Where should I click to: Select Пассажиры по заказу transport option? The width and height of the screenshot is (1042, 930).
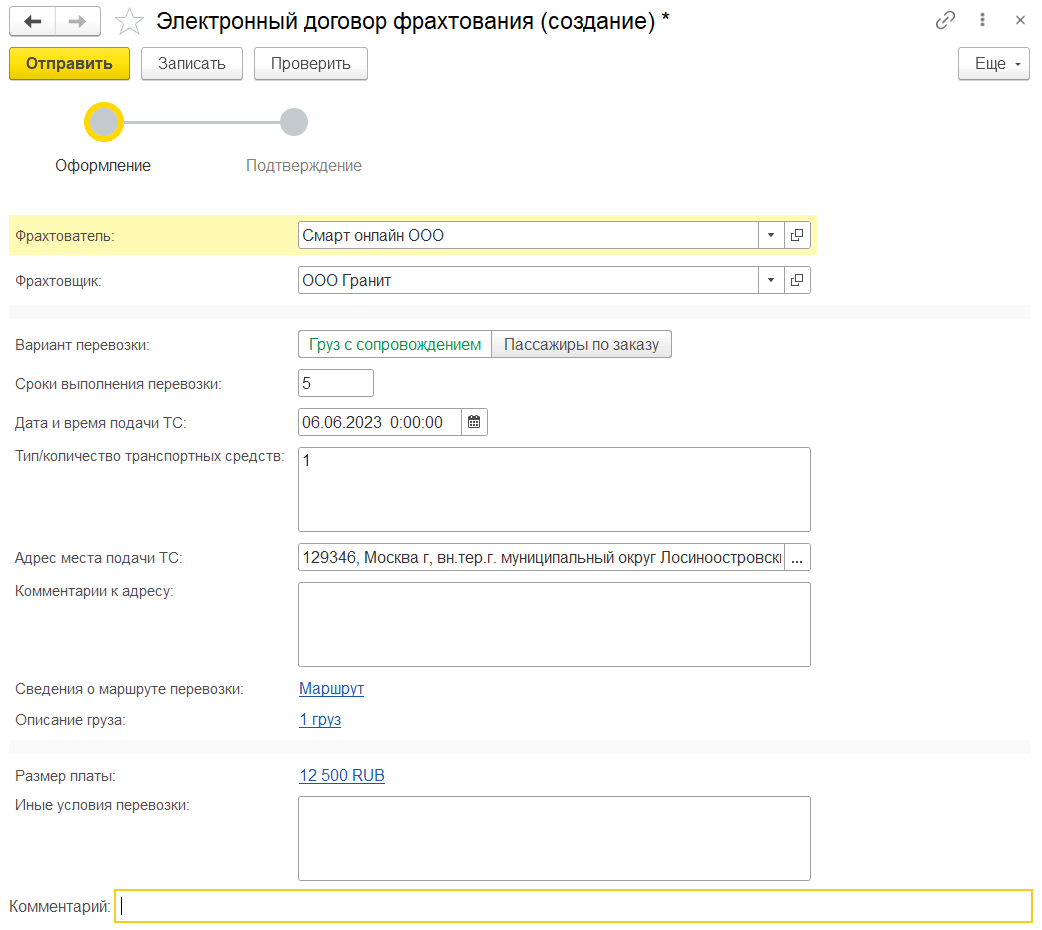[x=581, y=344]
